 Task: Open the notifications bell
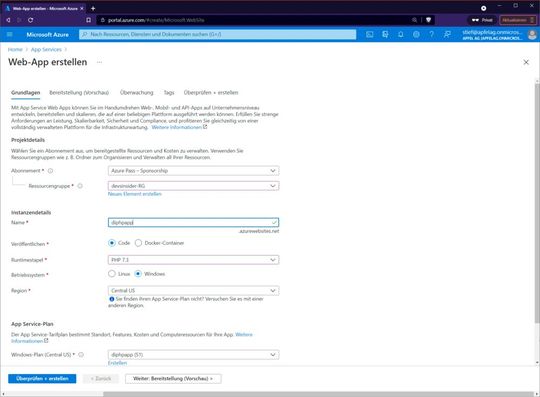[401, 34]
